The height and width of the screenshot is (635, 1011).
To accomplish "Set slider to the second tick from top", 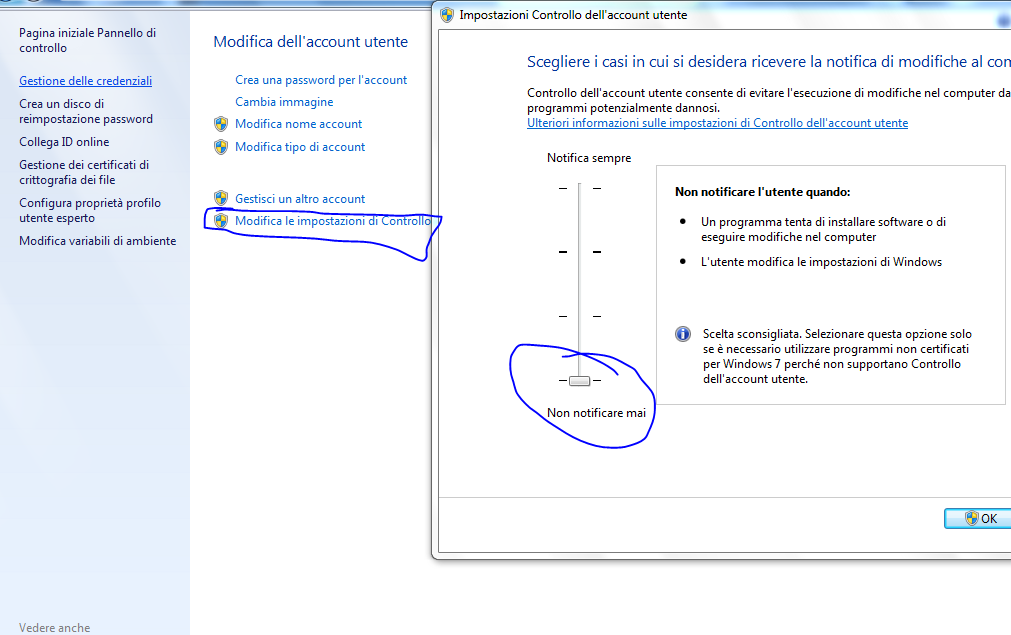I will click(x=580, y=251).
